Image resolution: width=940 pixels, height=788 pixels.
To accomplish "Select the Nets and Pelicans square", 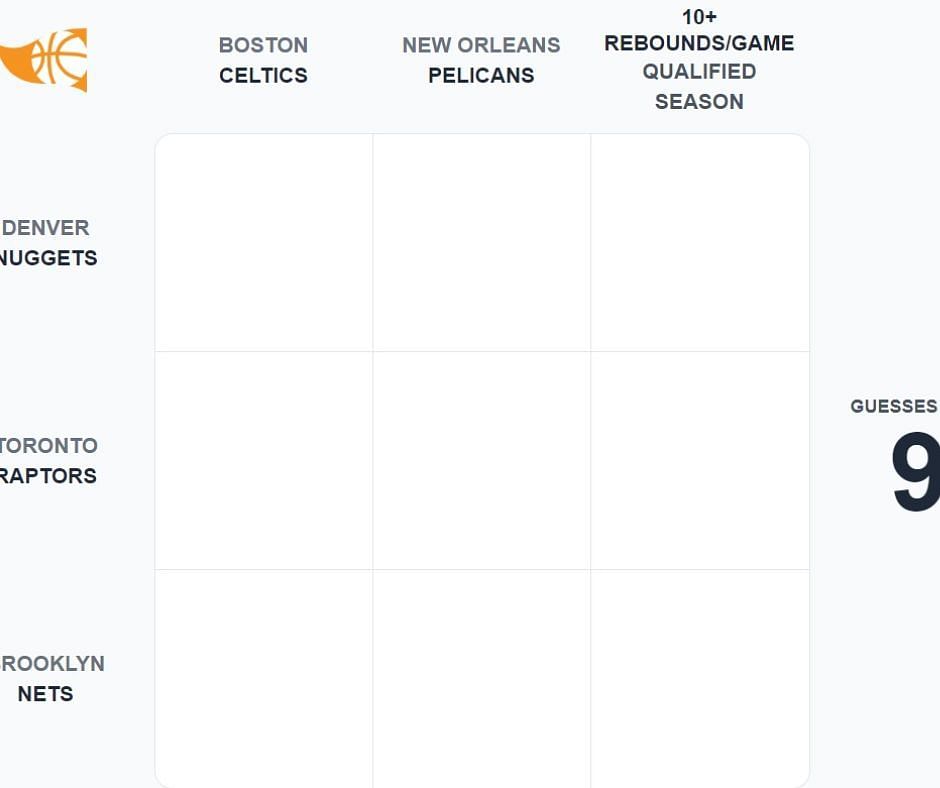I will 482,678.
